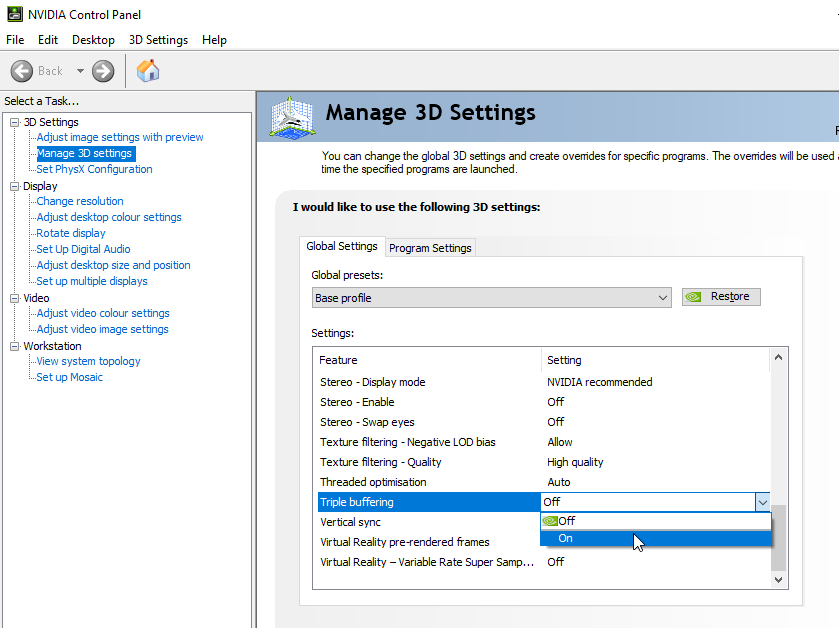839x628 pixels.
Task: Click the NVIDIA Control Panel title icon
Action: (15, 15)
